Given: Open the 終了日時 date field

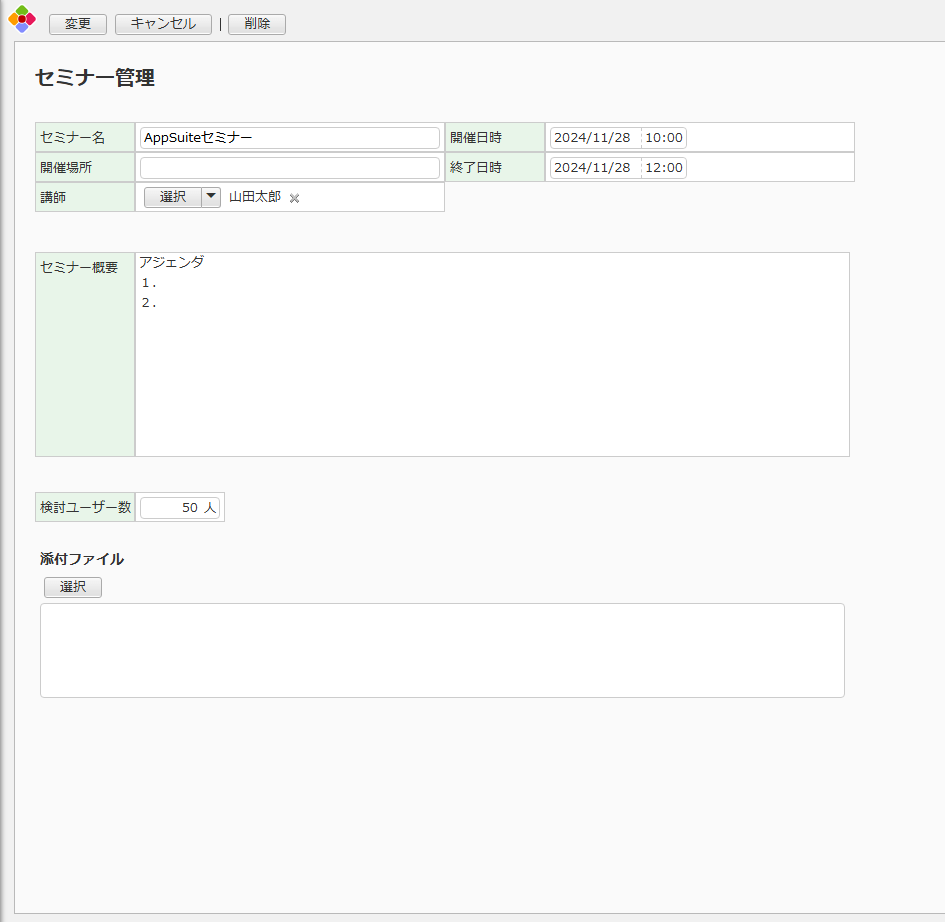Looking at the screenshot, I should click(593, 168).
